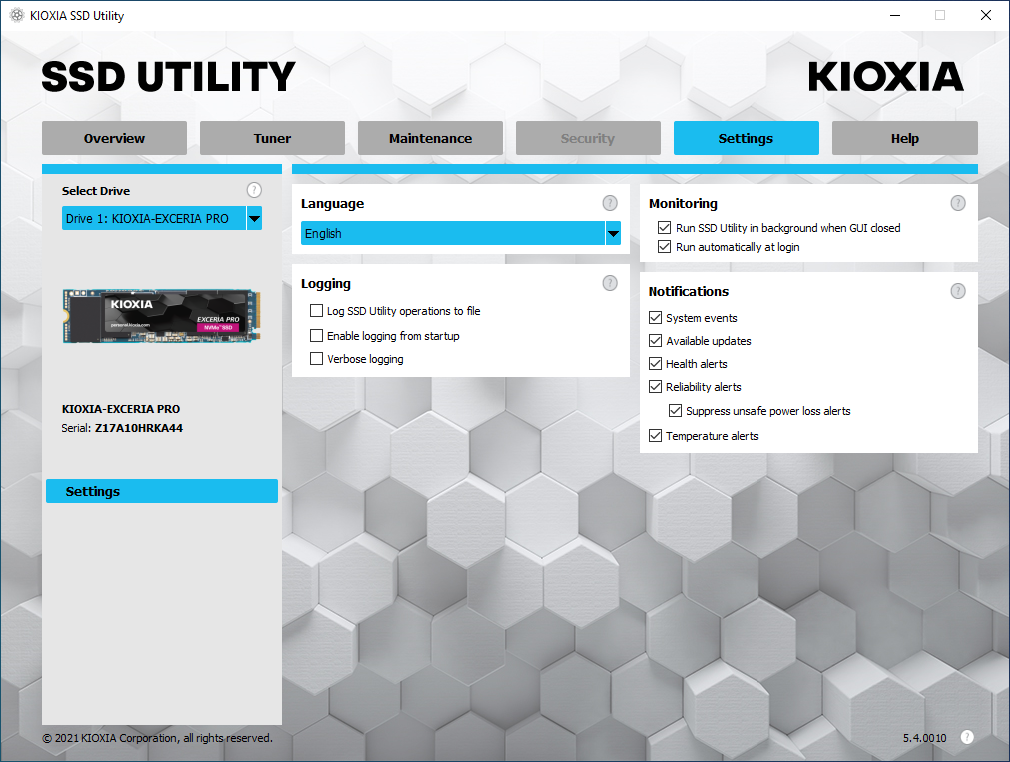Toggle Health alerts checkbox

pyautogui.click(x=656, y=364)
